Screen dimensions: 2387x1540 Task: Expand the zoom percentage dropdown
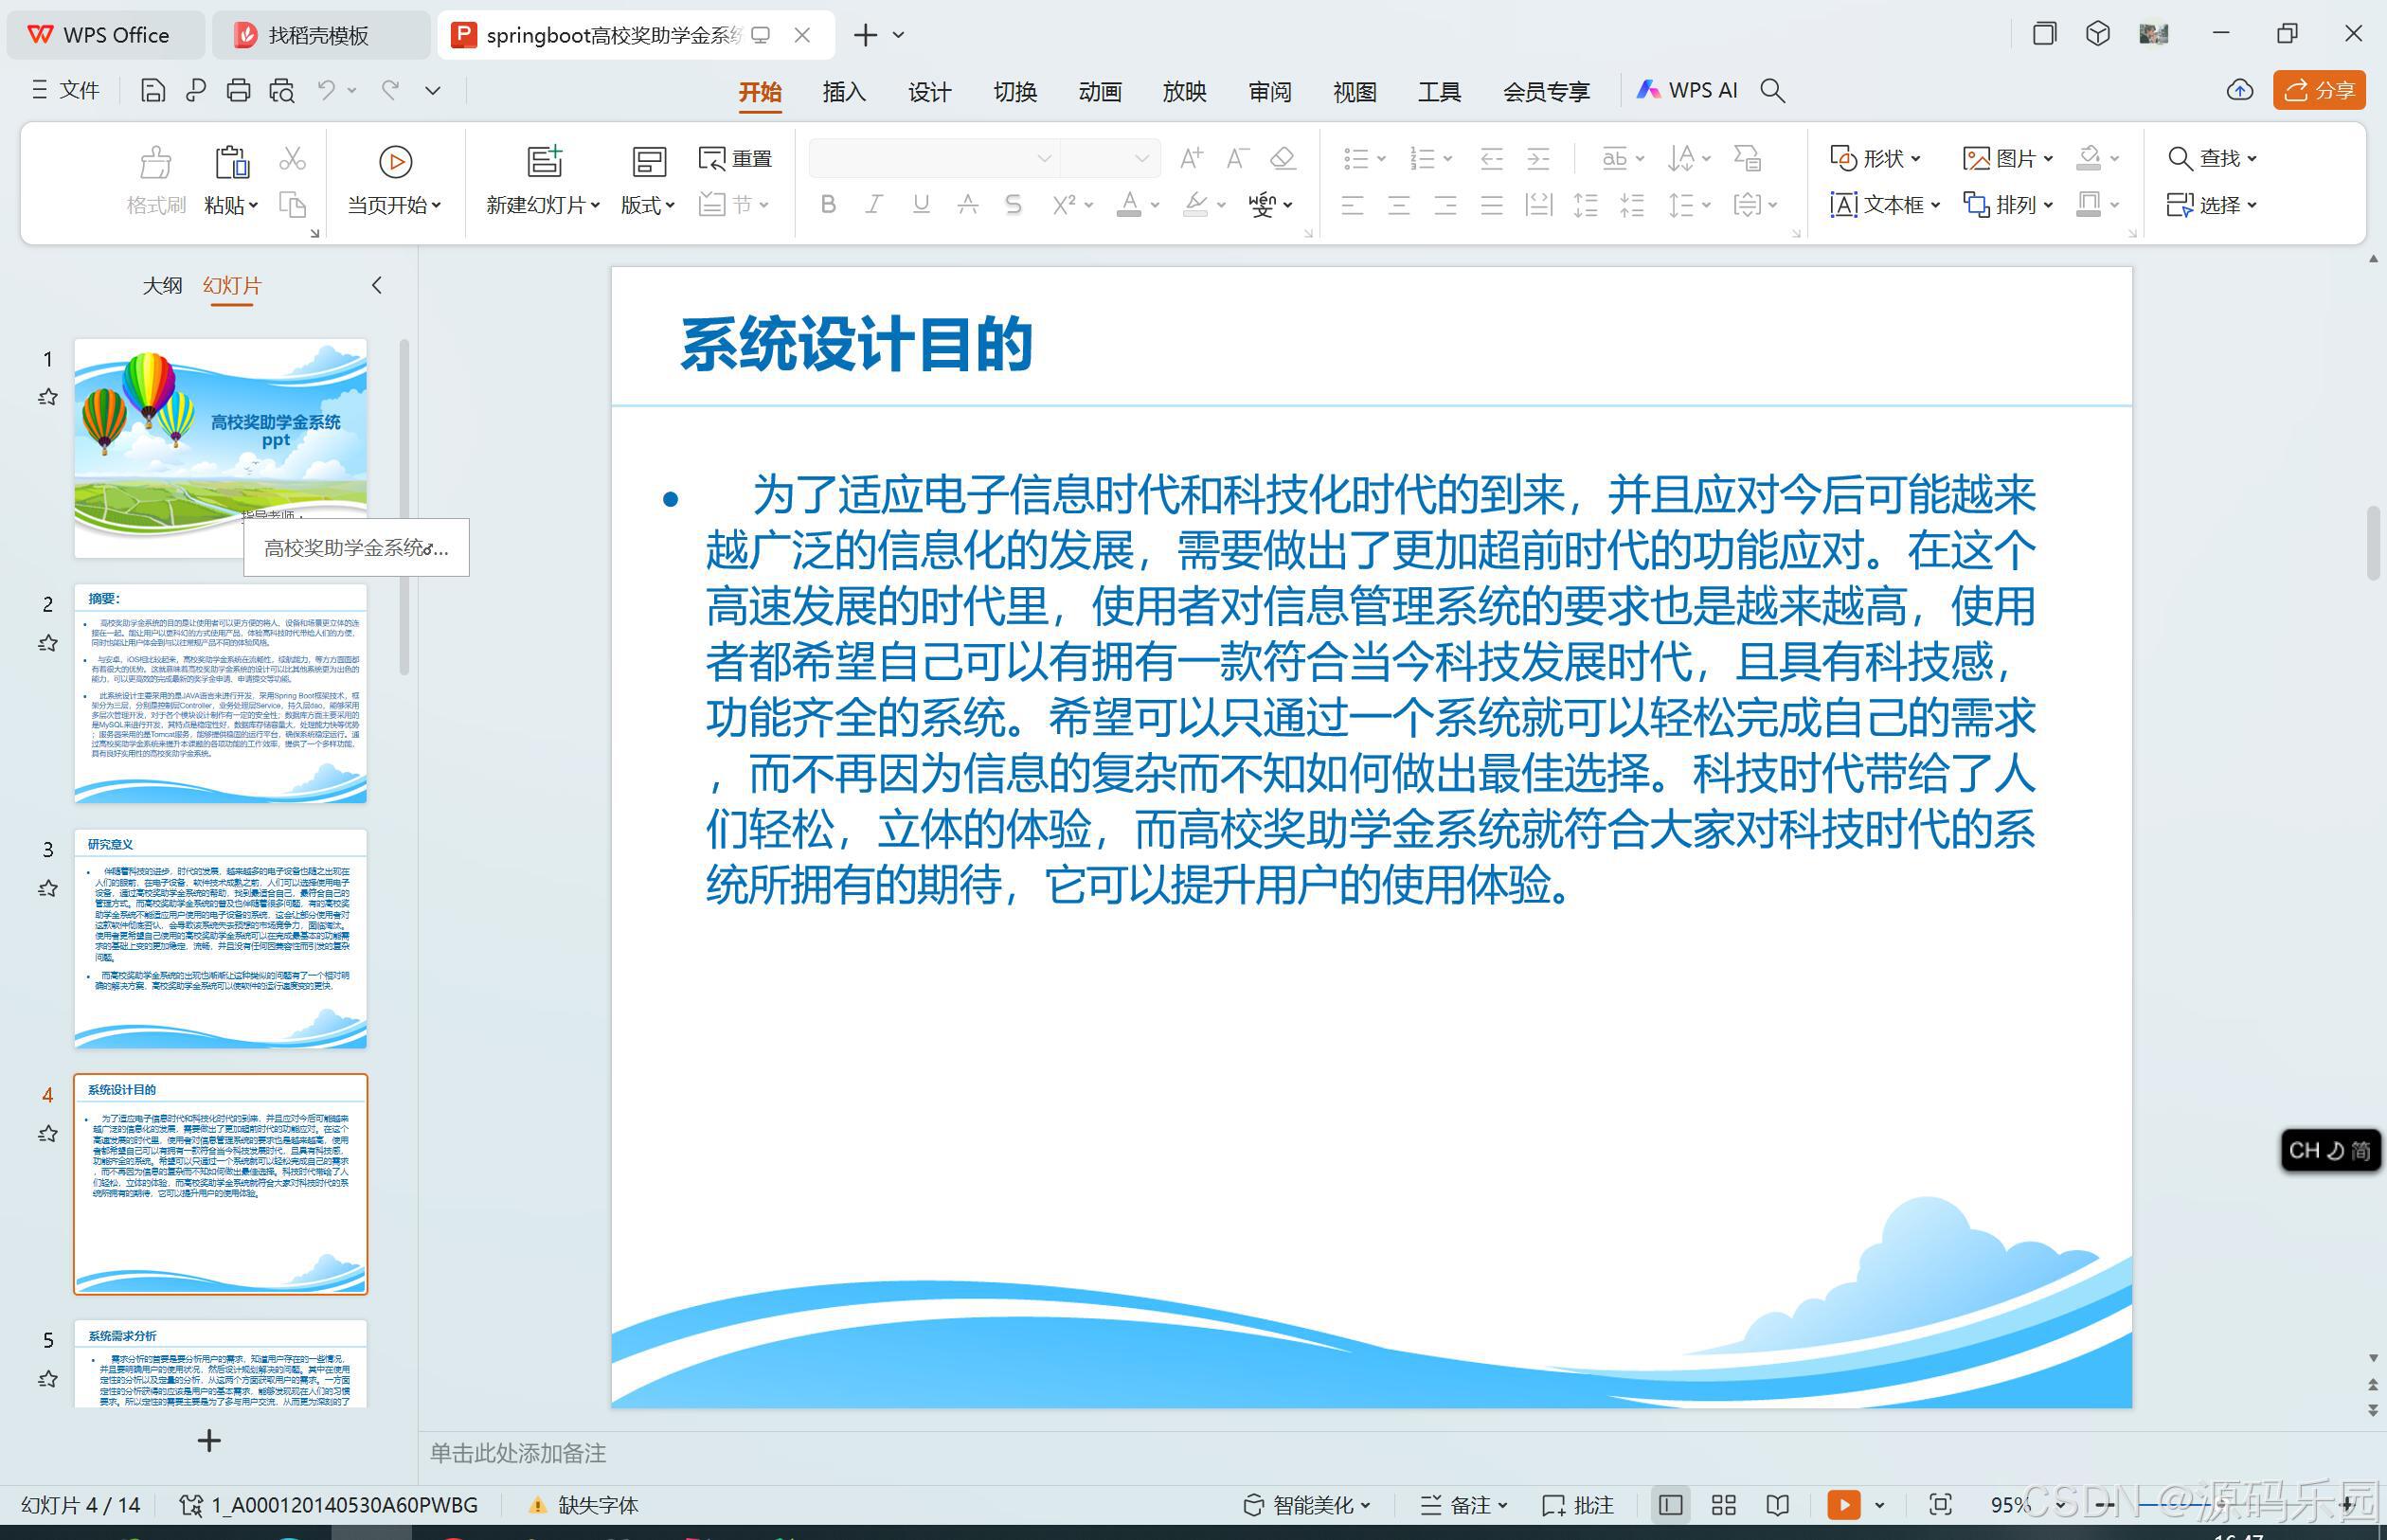(2060, 1505)
